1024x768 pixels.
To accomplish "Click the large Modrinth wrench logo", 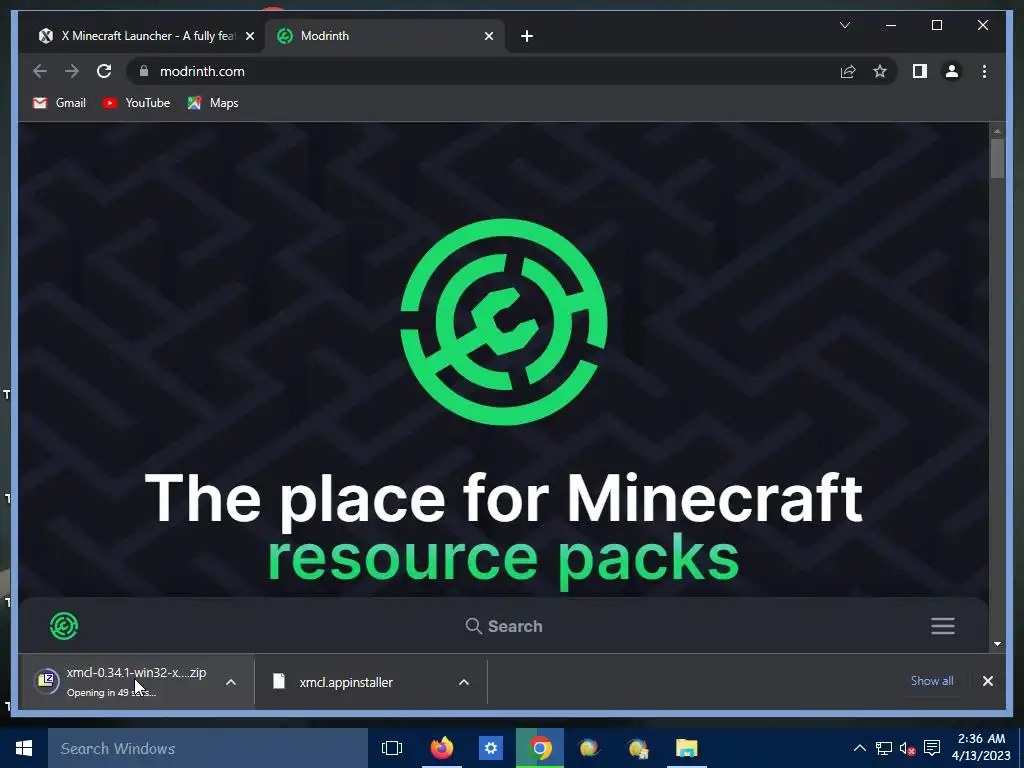I will [x=504, y=321].
